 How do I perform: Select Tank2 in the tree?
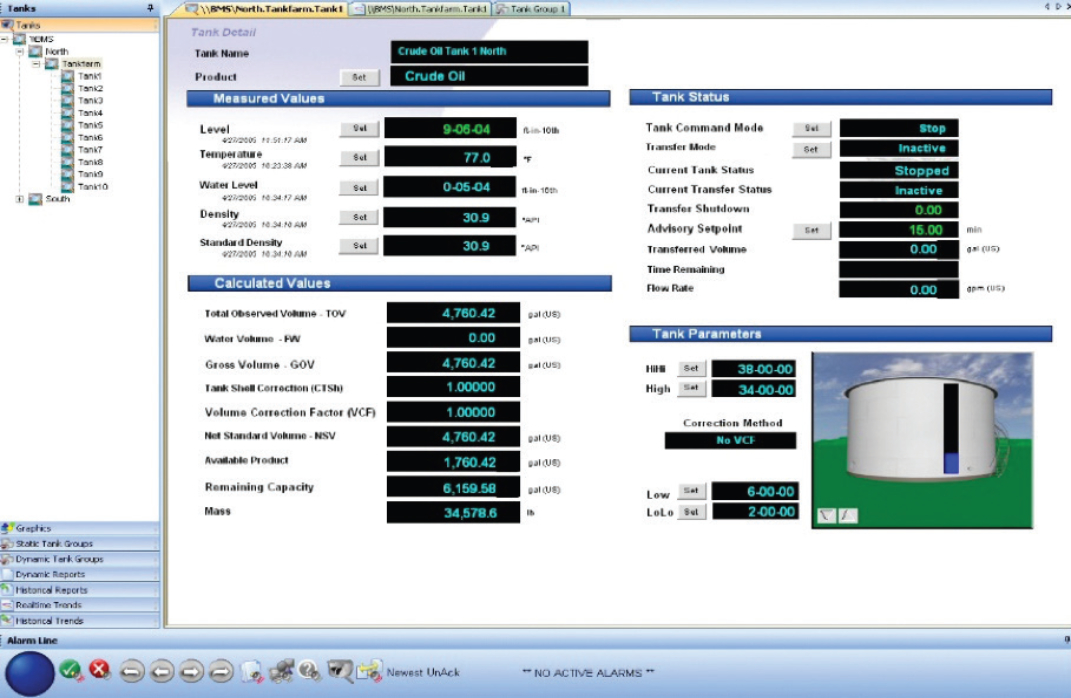point(90,88)
